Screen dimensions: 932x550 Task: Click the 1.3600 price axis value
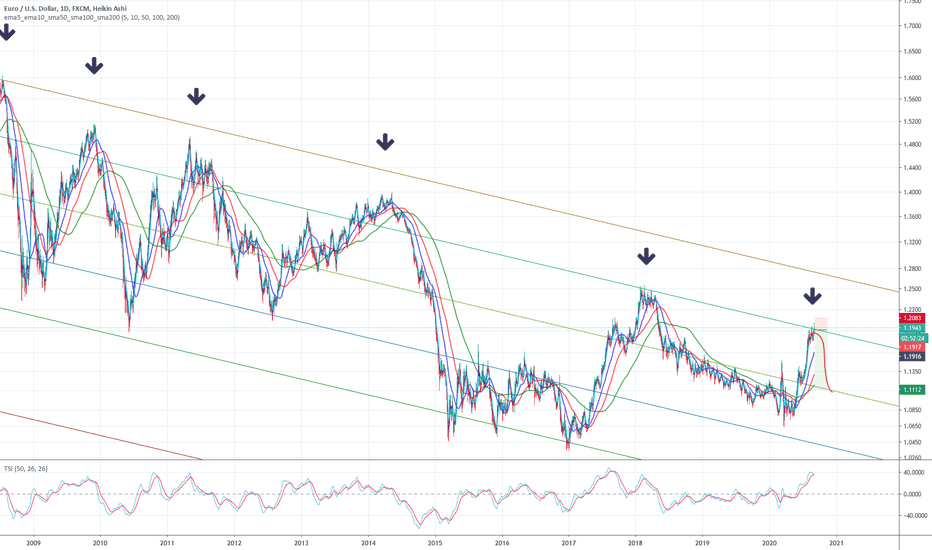click(912, 217)
